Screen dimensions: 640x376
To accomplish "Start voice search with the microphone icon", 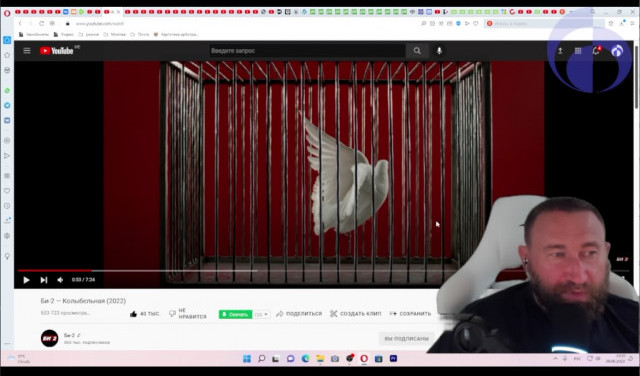I will (x=439, y=51).
